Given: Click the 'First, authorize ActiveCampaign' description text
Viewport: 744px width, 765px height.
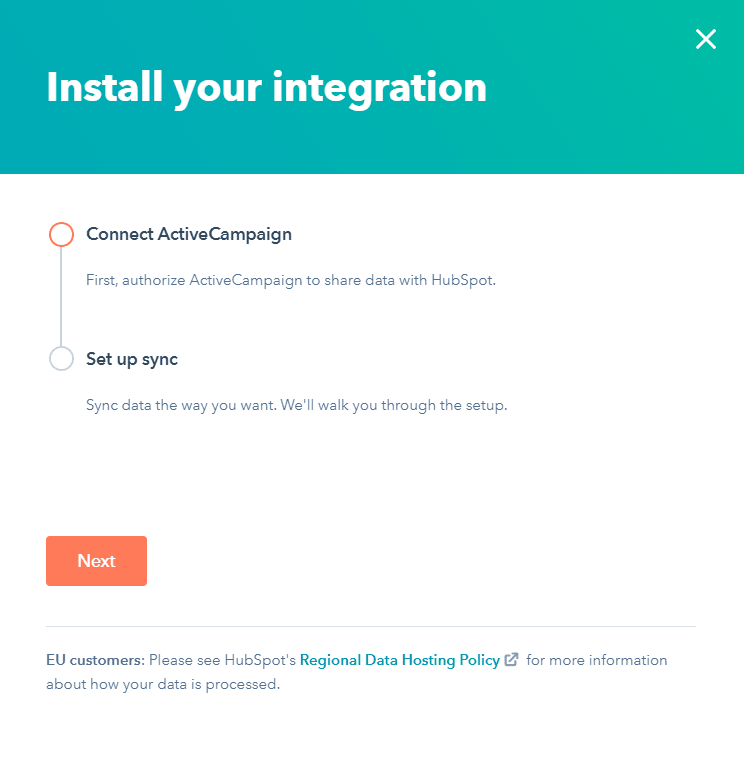Looking at the screenshot, I should [291, 281].
